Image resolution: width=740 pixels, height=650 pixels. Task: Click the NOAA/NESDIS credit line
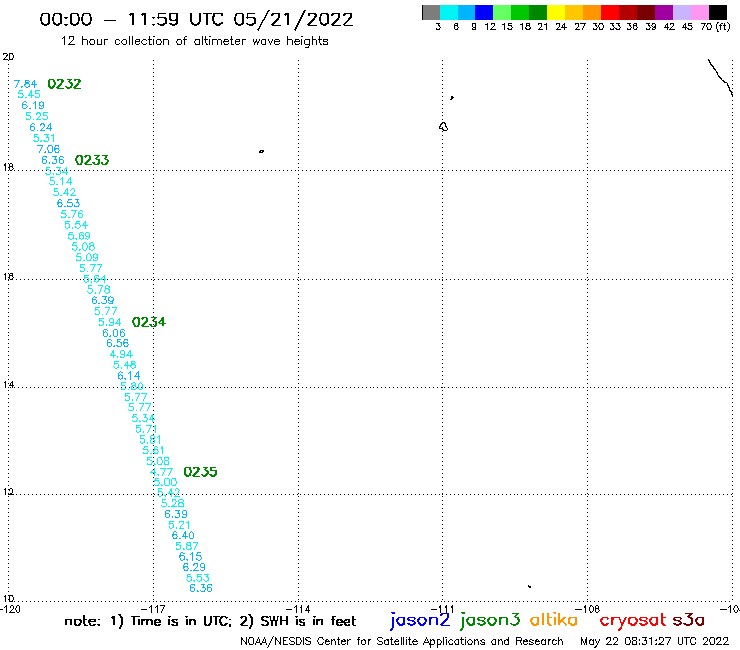[x=402, y=641]
